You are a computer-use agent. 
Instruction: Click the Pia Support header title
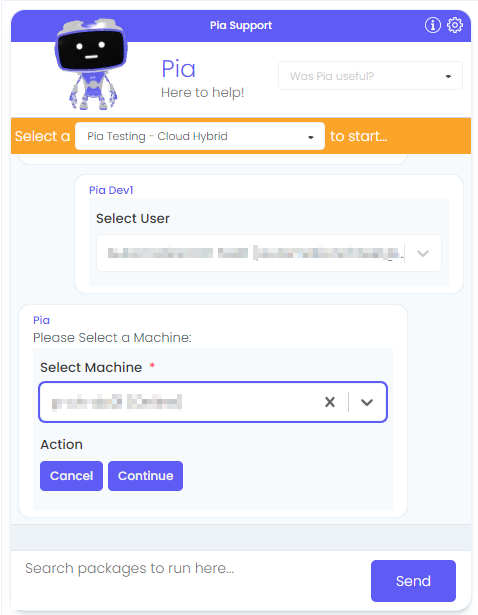[x=241, y=25]
